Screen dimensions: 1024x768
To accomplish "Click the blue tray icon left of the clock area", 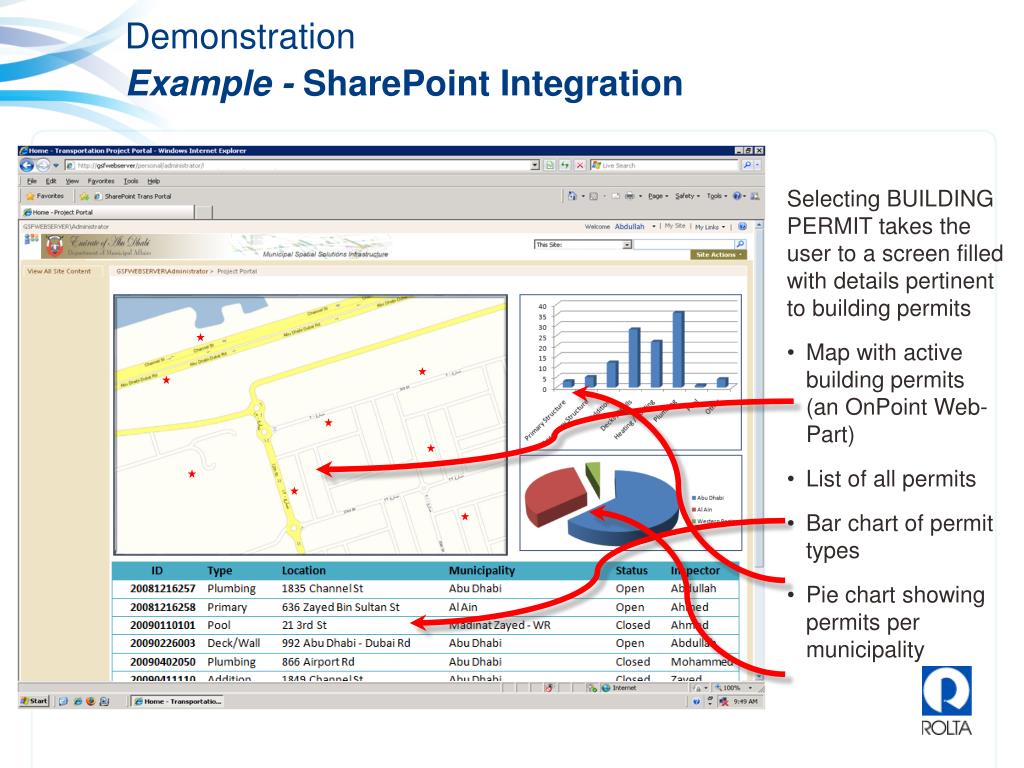I will (x=696, y=701).
